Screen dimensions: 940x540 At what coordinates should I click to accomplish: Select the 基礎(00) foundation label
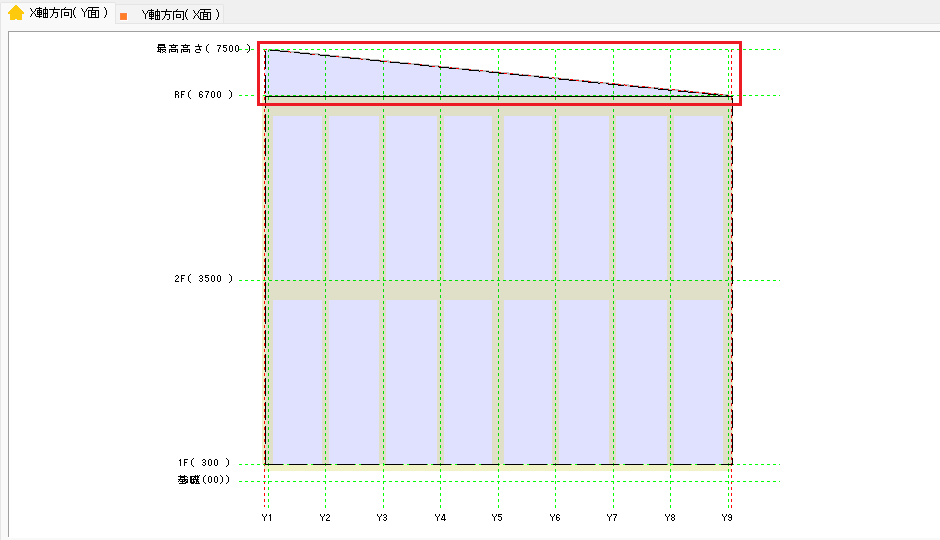pyautogui.click(x=204, y=480)
